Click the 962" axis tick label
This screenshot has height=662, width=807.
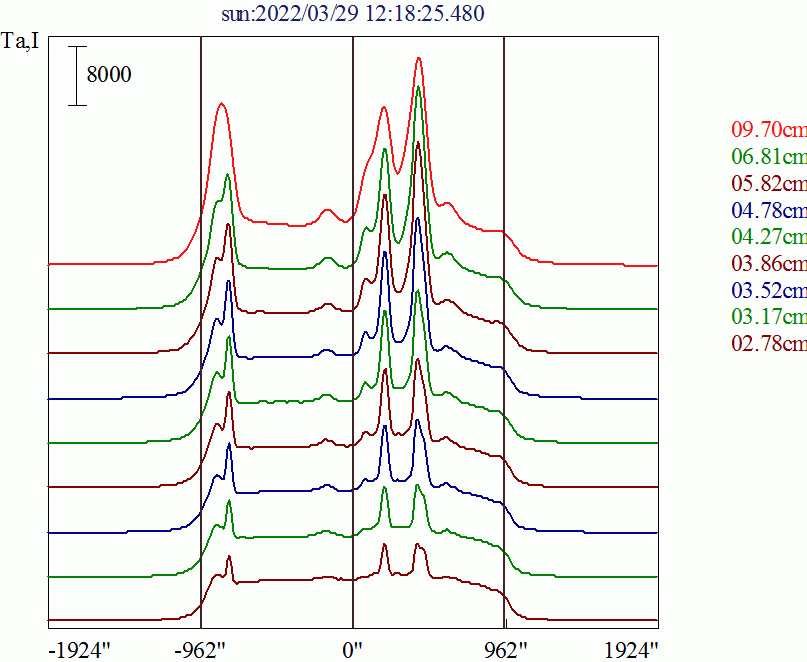point(506,651)
